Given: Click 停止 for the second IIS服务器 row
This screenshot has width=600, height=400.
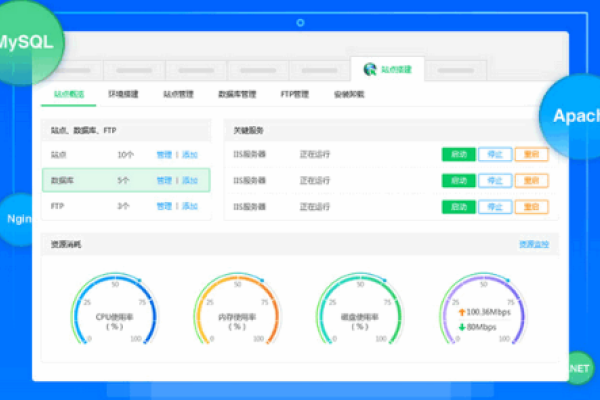Looking at the screenshot, I should (495, 181).
